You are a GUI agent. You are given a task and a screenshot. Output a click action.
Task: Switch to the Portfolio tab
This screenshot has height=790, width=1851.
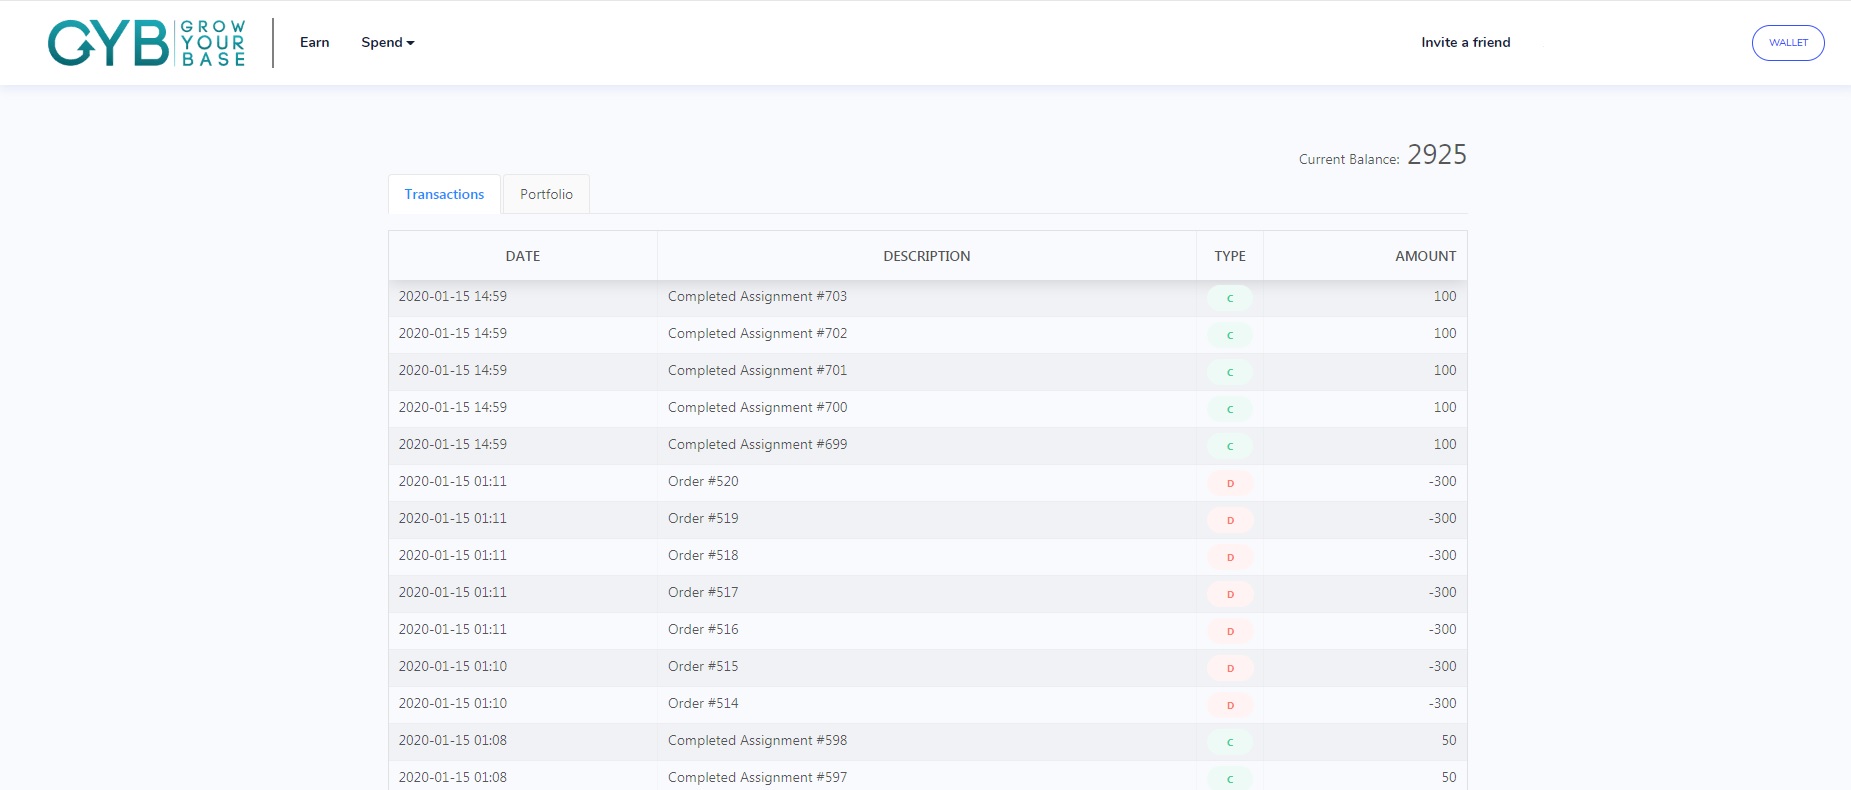tap(546, 194)
